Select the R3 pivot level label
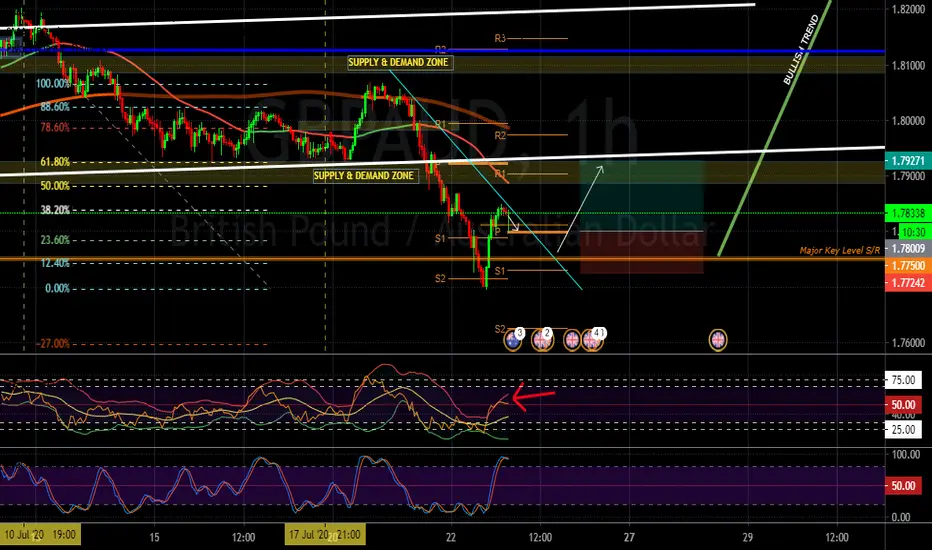 click(x=500, y=39)
